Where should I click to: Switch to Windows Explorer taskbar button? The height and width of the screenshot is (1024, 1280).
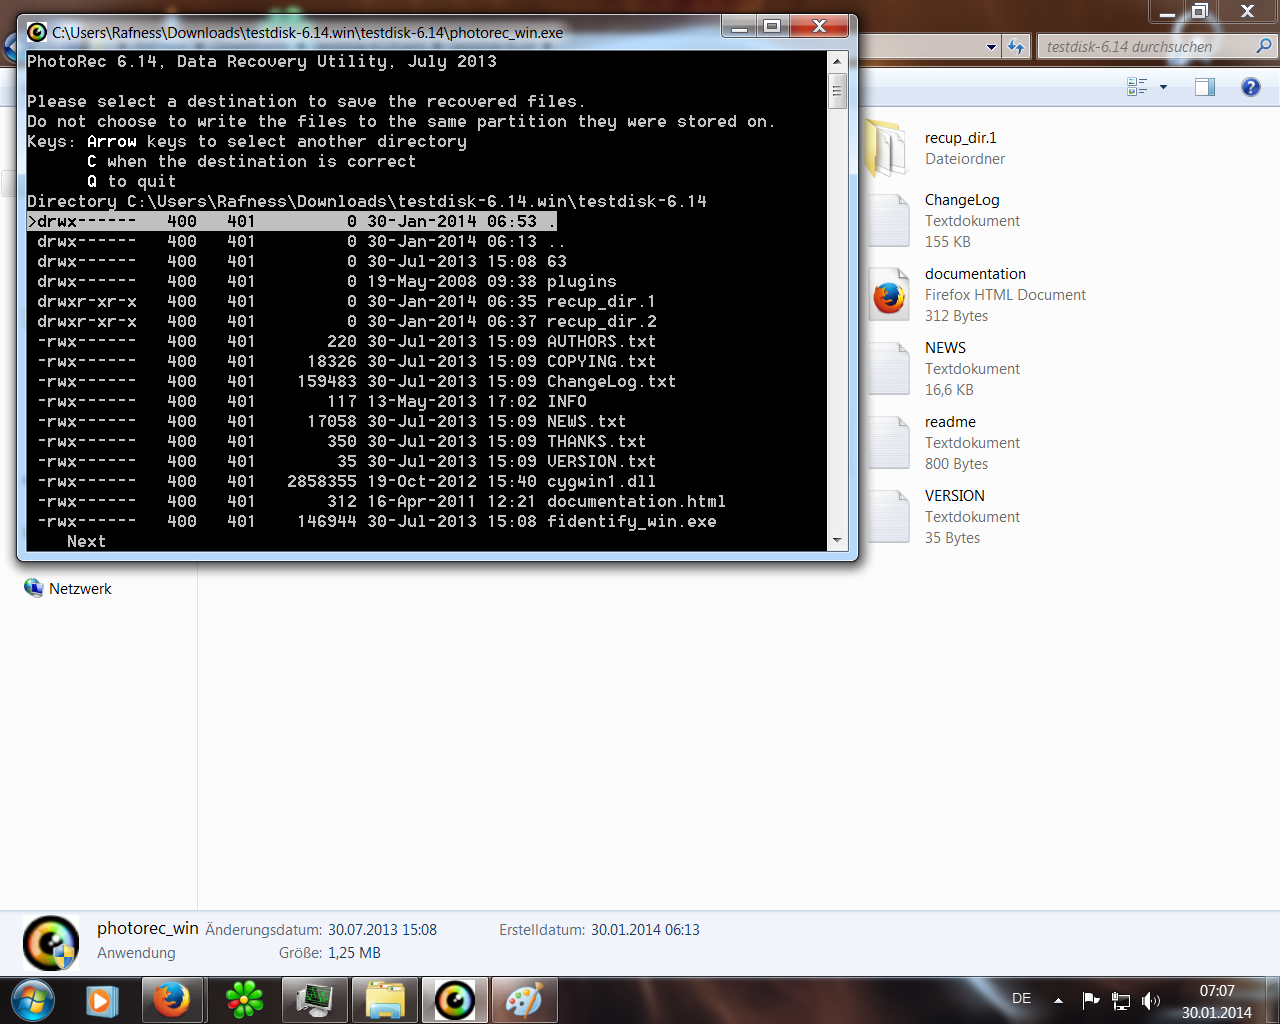click(x=385, y=1000)
